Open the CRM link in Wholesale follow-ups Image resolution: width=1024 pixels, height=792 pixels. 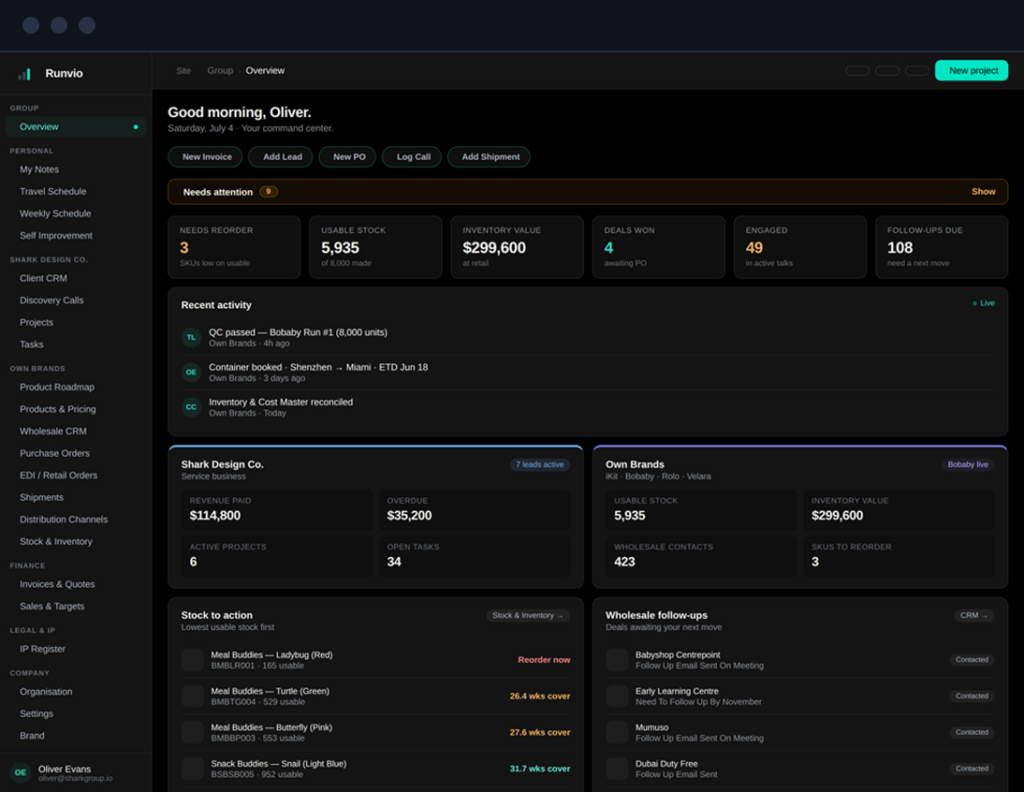pos(974,616)
